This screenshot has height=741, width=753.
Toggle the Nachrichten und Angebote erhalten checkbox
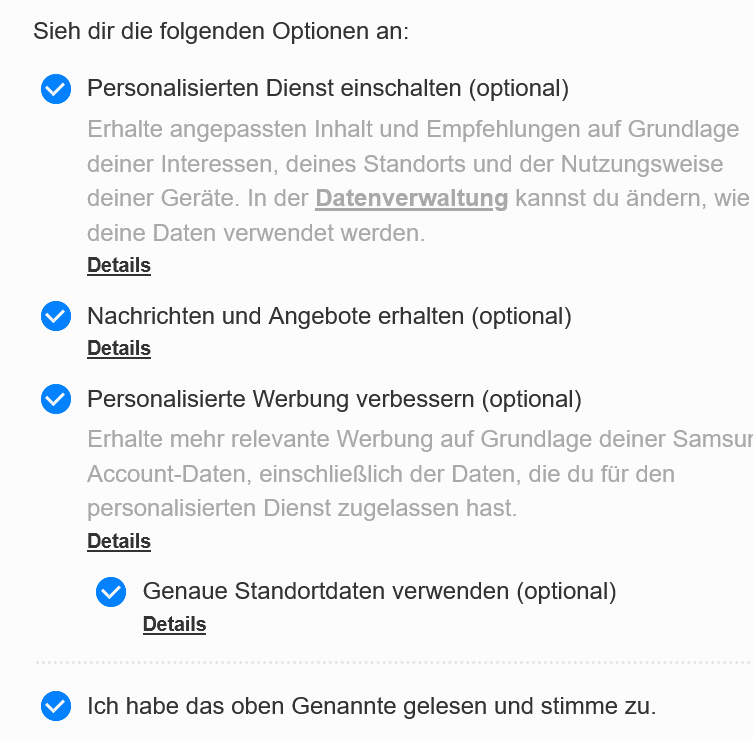click(x=56, y=317)
